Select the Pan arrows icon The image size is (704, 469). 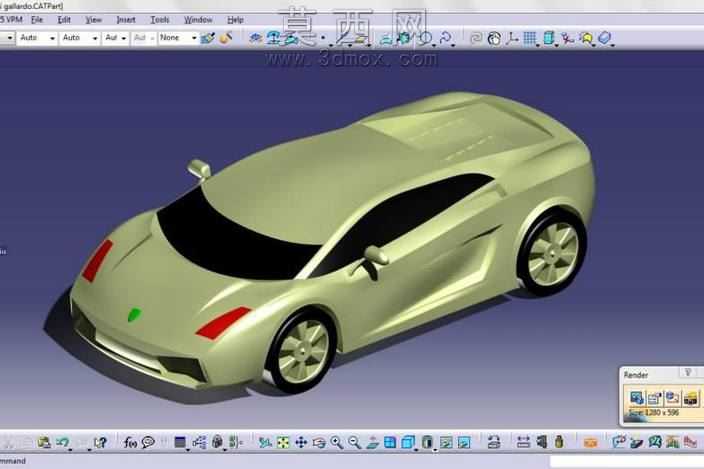tap(301, 443)
